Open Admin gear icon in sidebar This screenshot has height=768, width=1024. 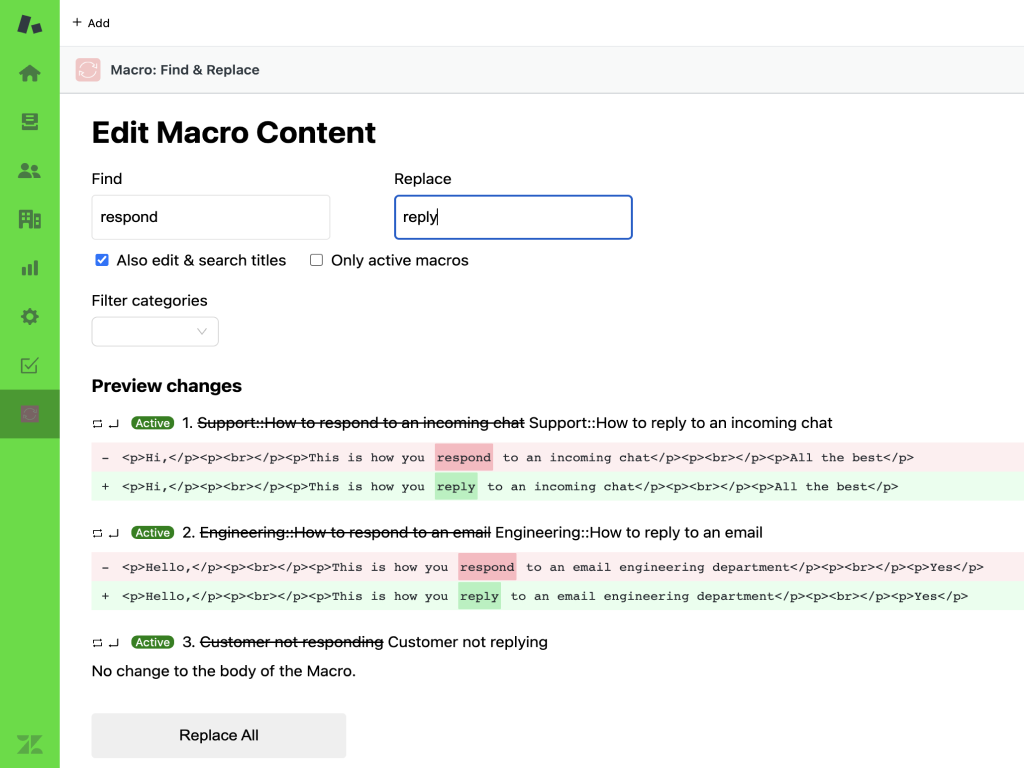click(30, 317)
